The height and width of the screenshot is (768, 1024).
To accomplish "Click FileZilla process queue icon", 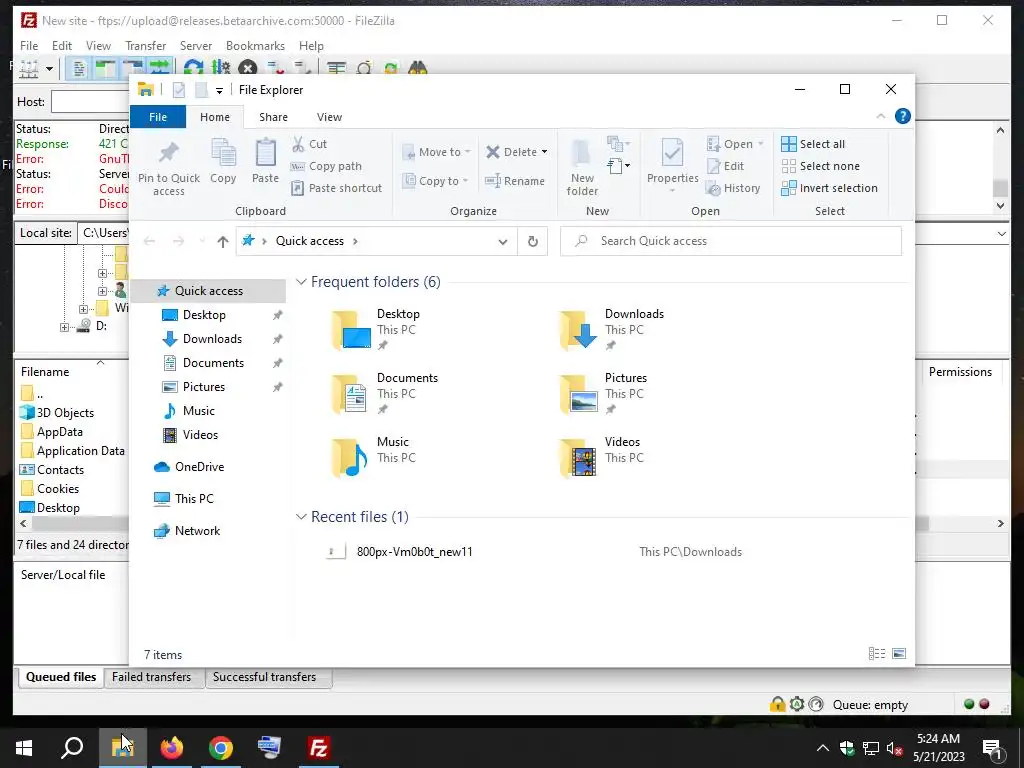I will point(220,67).
